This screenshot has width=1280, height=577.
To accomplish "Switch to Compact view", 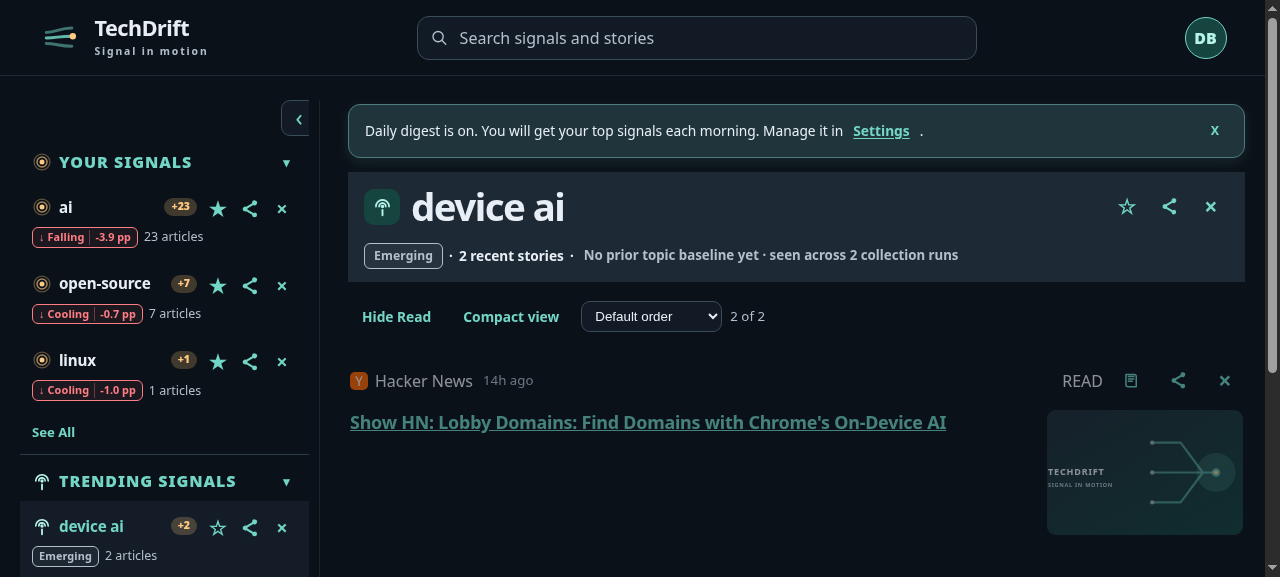I will click(x=511, y=316).
